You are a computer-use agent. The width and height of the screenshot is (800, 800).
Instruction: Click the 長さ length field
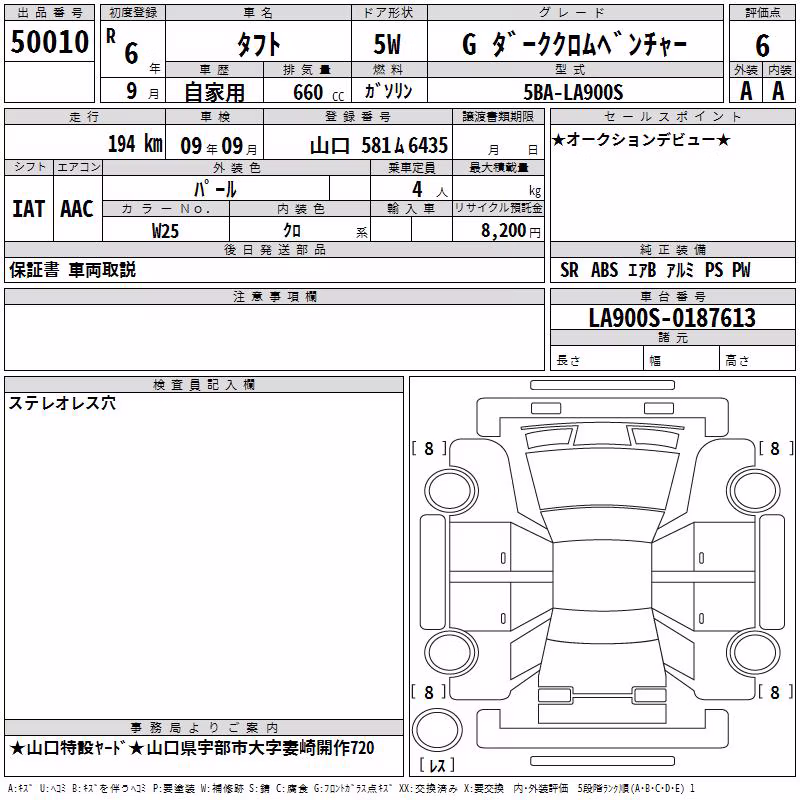597,360
